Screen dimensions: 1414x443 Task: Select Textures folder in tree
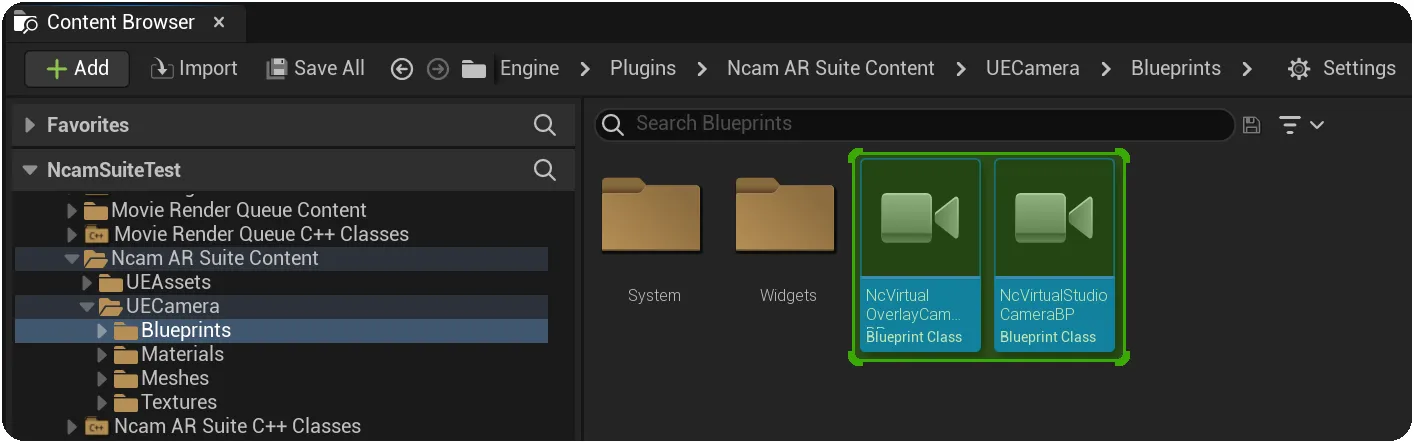pos(178,402)
